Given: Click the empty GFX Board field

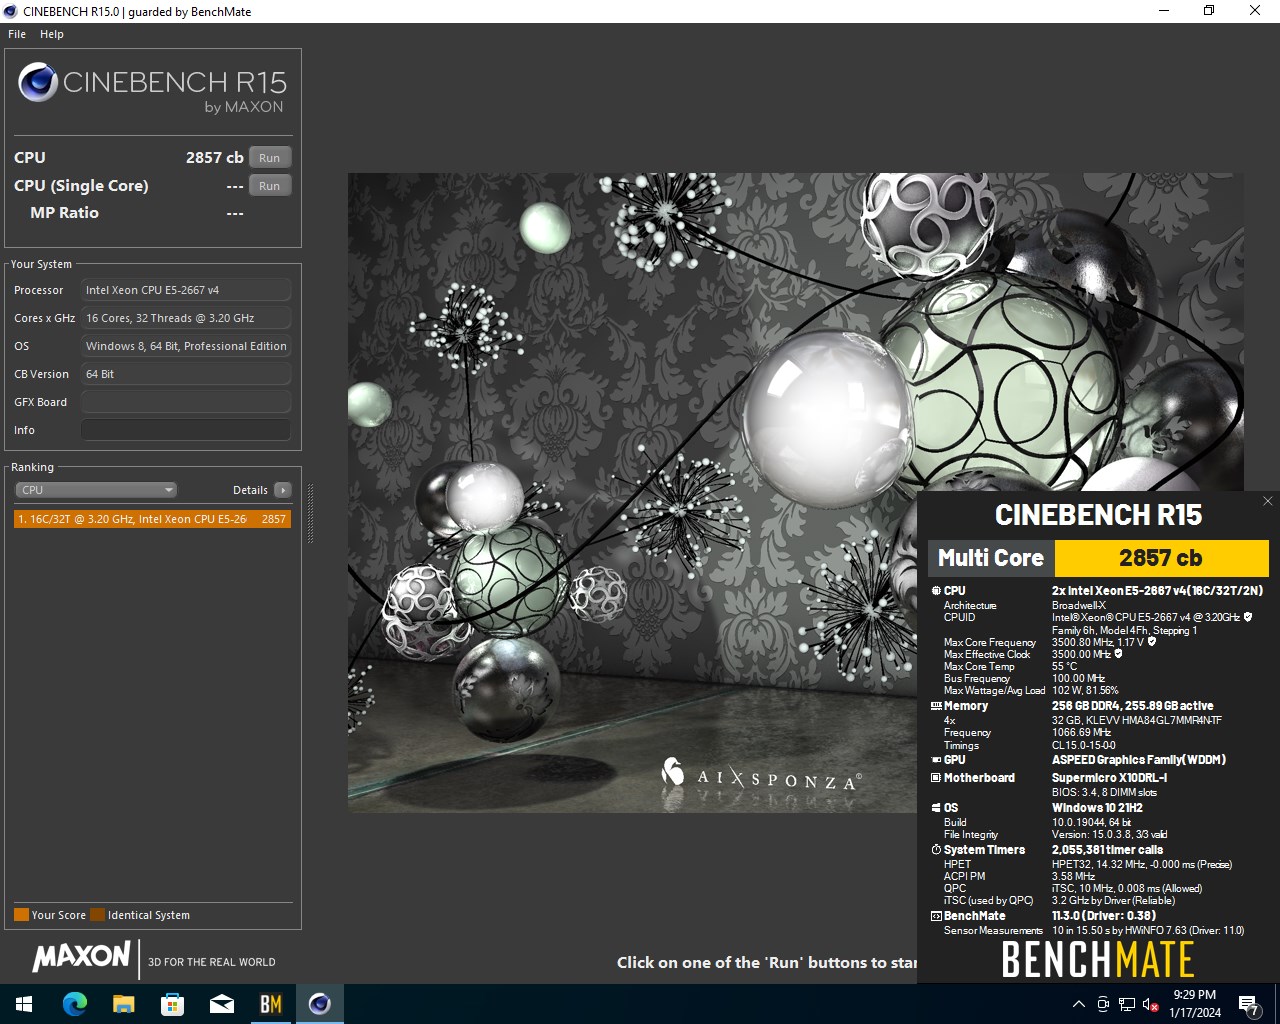Looking at the screenshot, I should [186, 402].
